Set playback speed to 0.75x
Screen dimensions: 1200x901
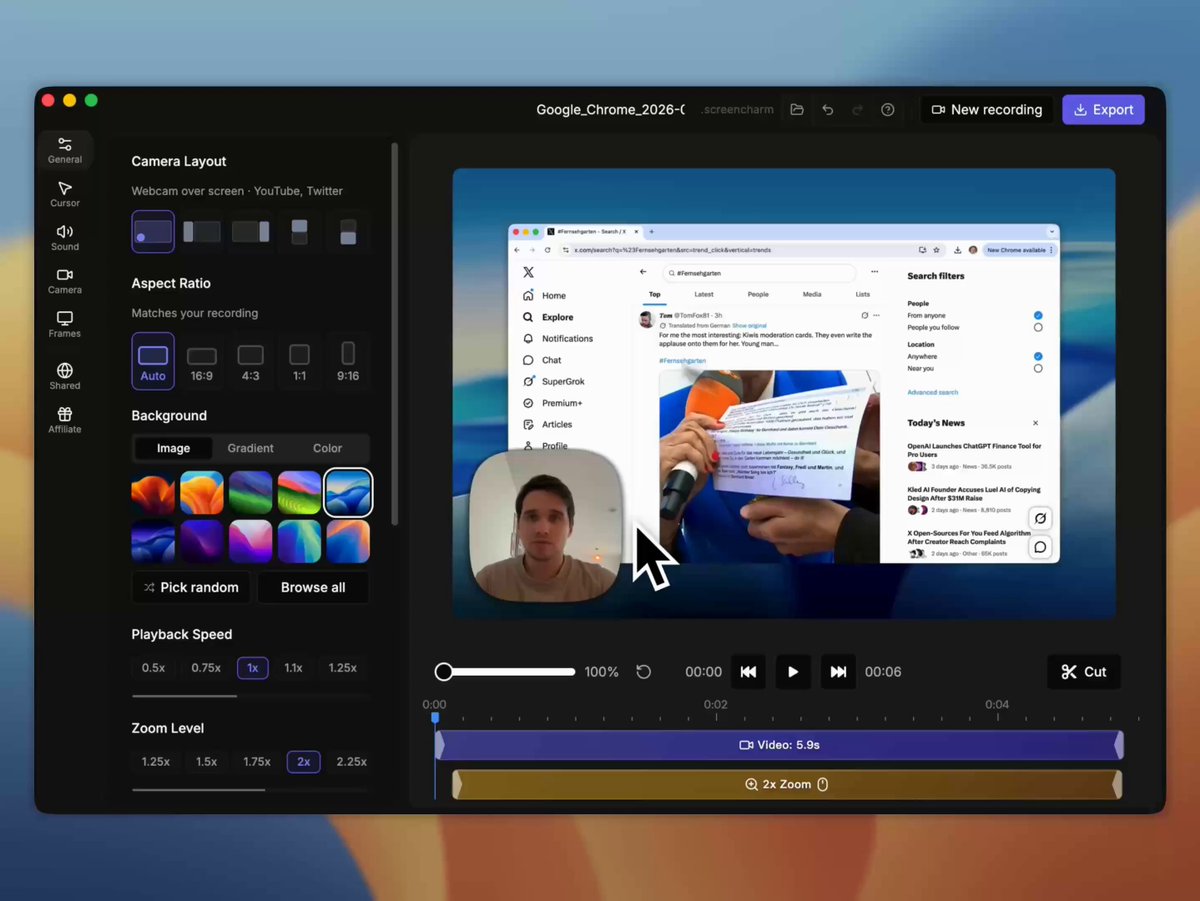(x=206, y=668)
